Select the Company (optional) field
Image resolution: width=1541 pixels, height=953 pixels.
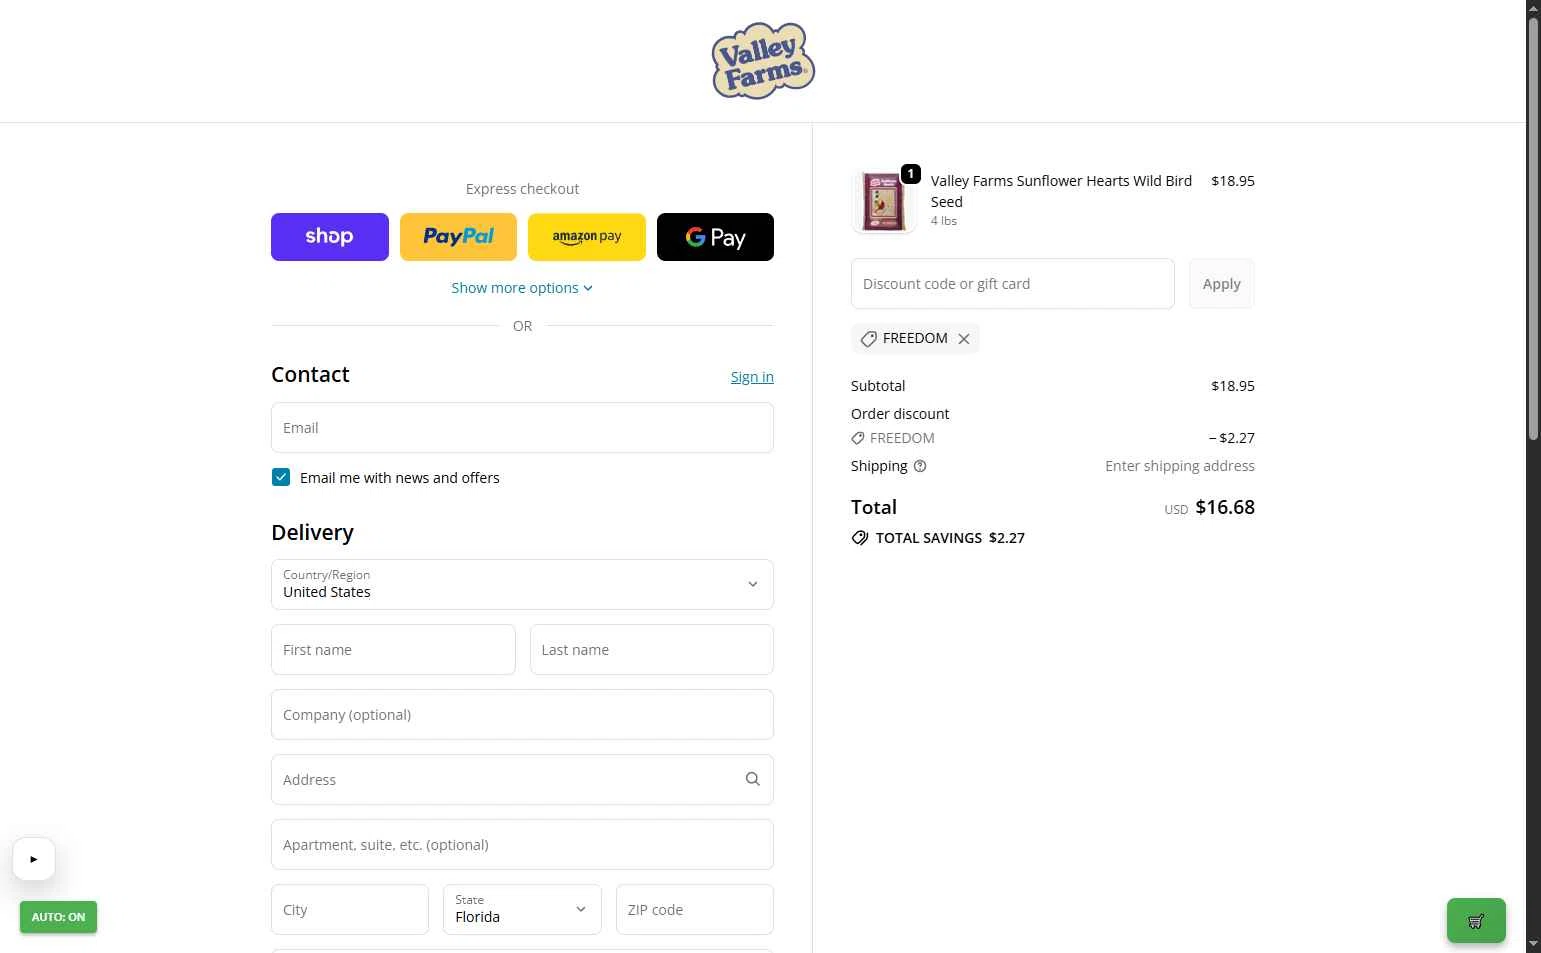point(522,715)
